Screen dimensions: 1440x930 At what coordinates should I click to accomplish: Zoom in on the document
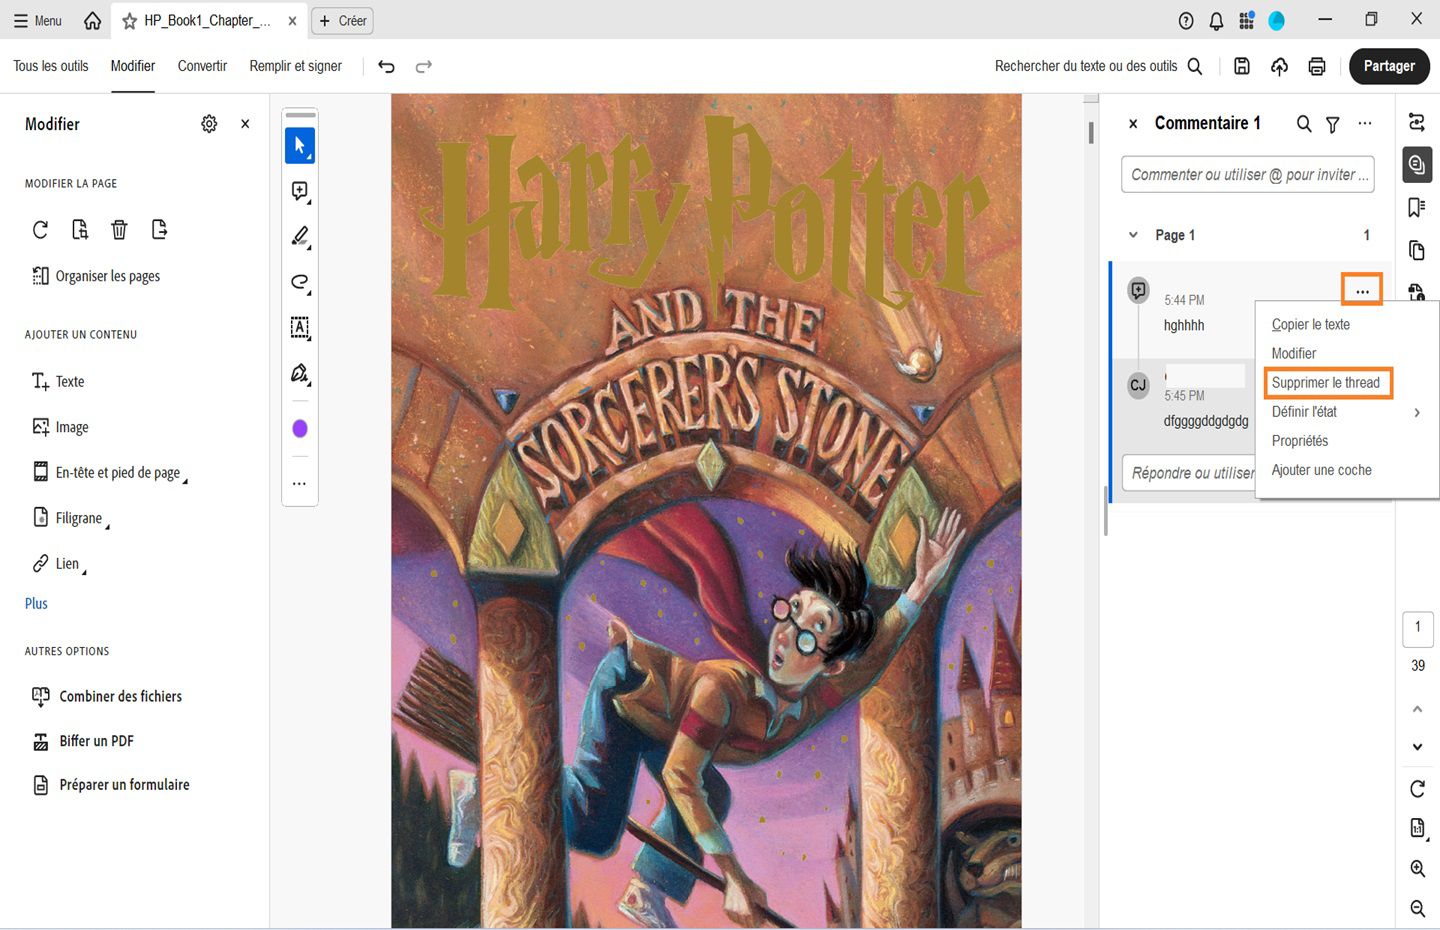(x=1417, y=869)
